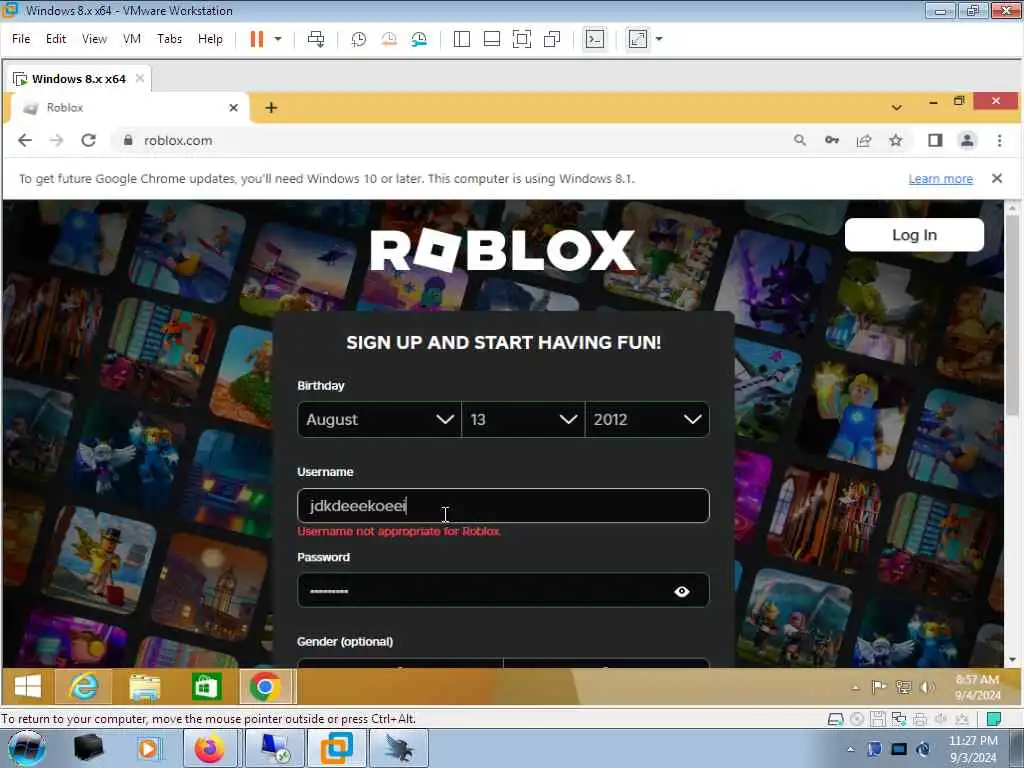The width and height of the screenshot is (1024, 768).
Task: Click VMware network adapter status icon
Action: (899, 719)
